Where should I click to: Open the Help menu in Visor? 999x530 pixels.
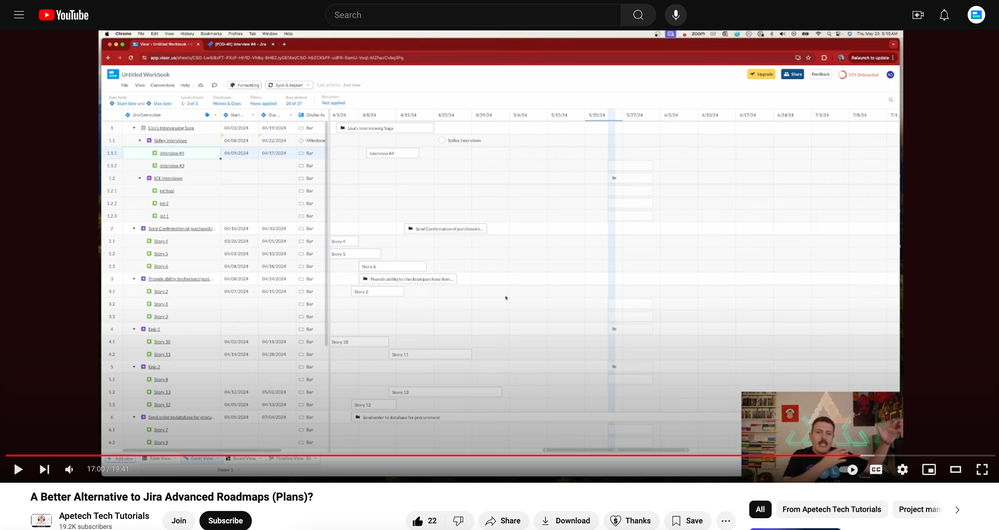185,85
